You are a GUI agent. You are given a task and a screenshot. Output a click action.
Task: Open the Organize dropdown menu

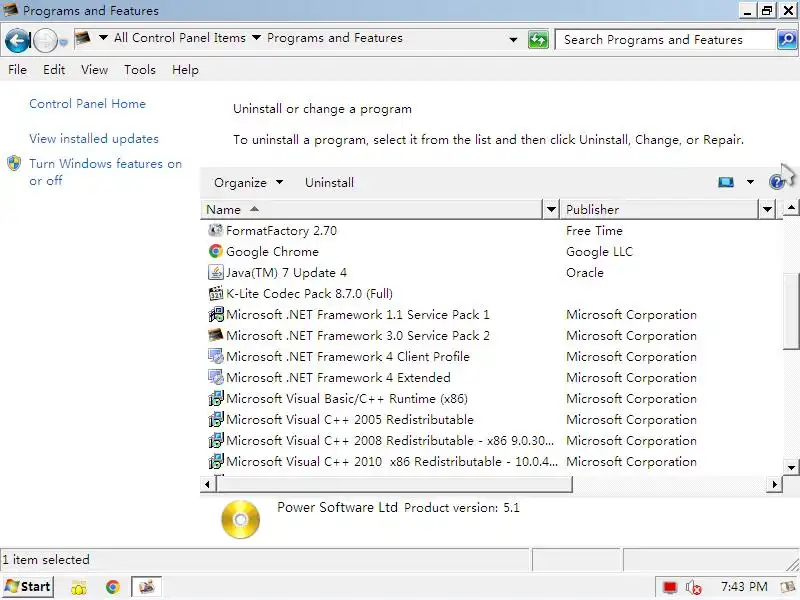point(248,183)
